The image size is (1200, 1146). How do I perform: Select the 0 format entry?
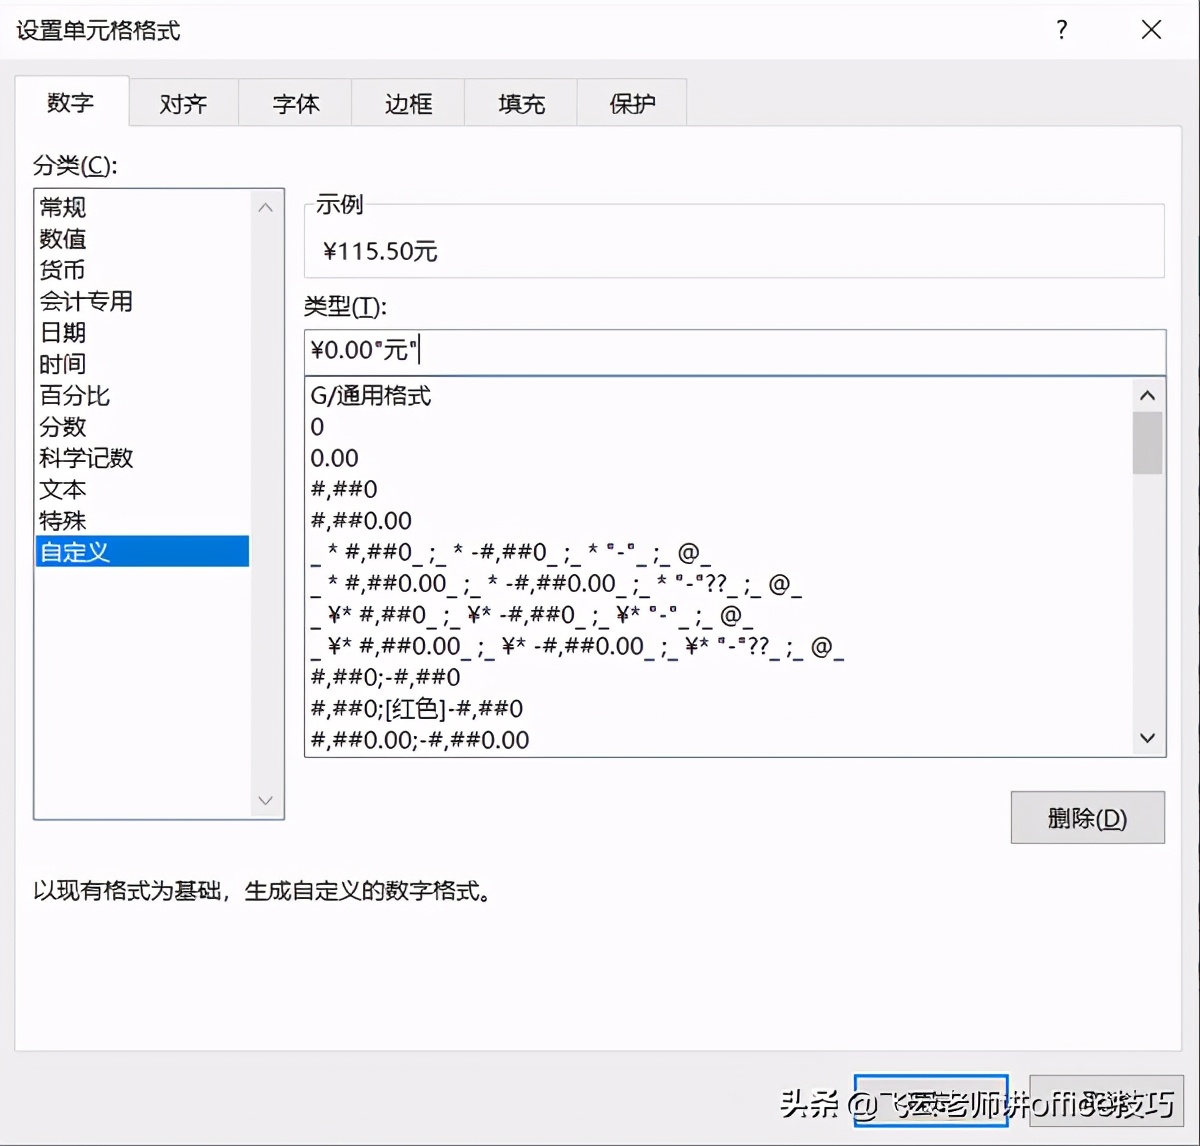pyautogui.click(x=718, y=427)
